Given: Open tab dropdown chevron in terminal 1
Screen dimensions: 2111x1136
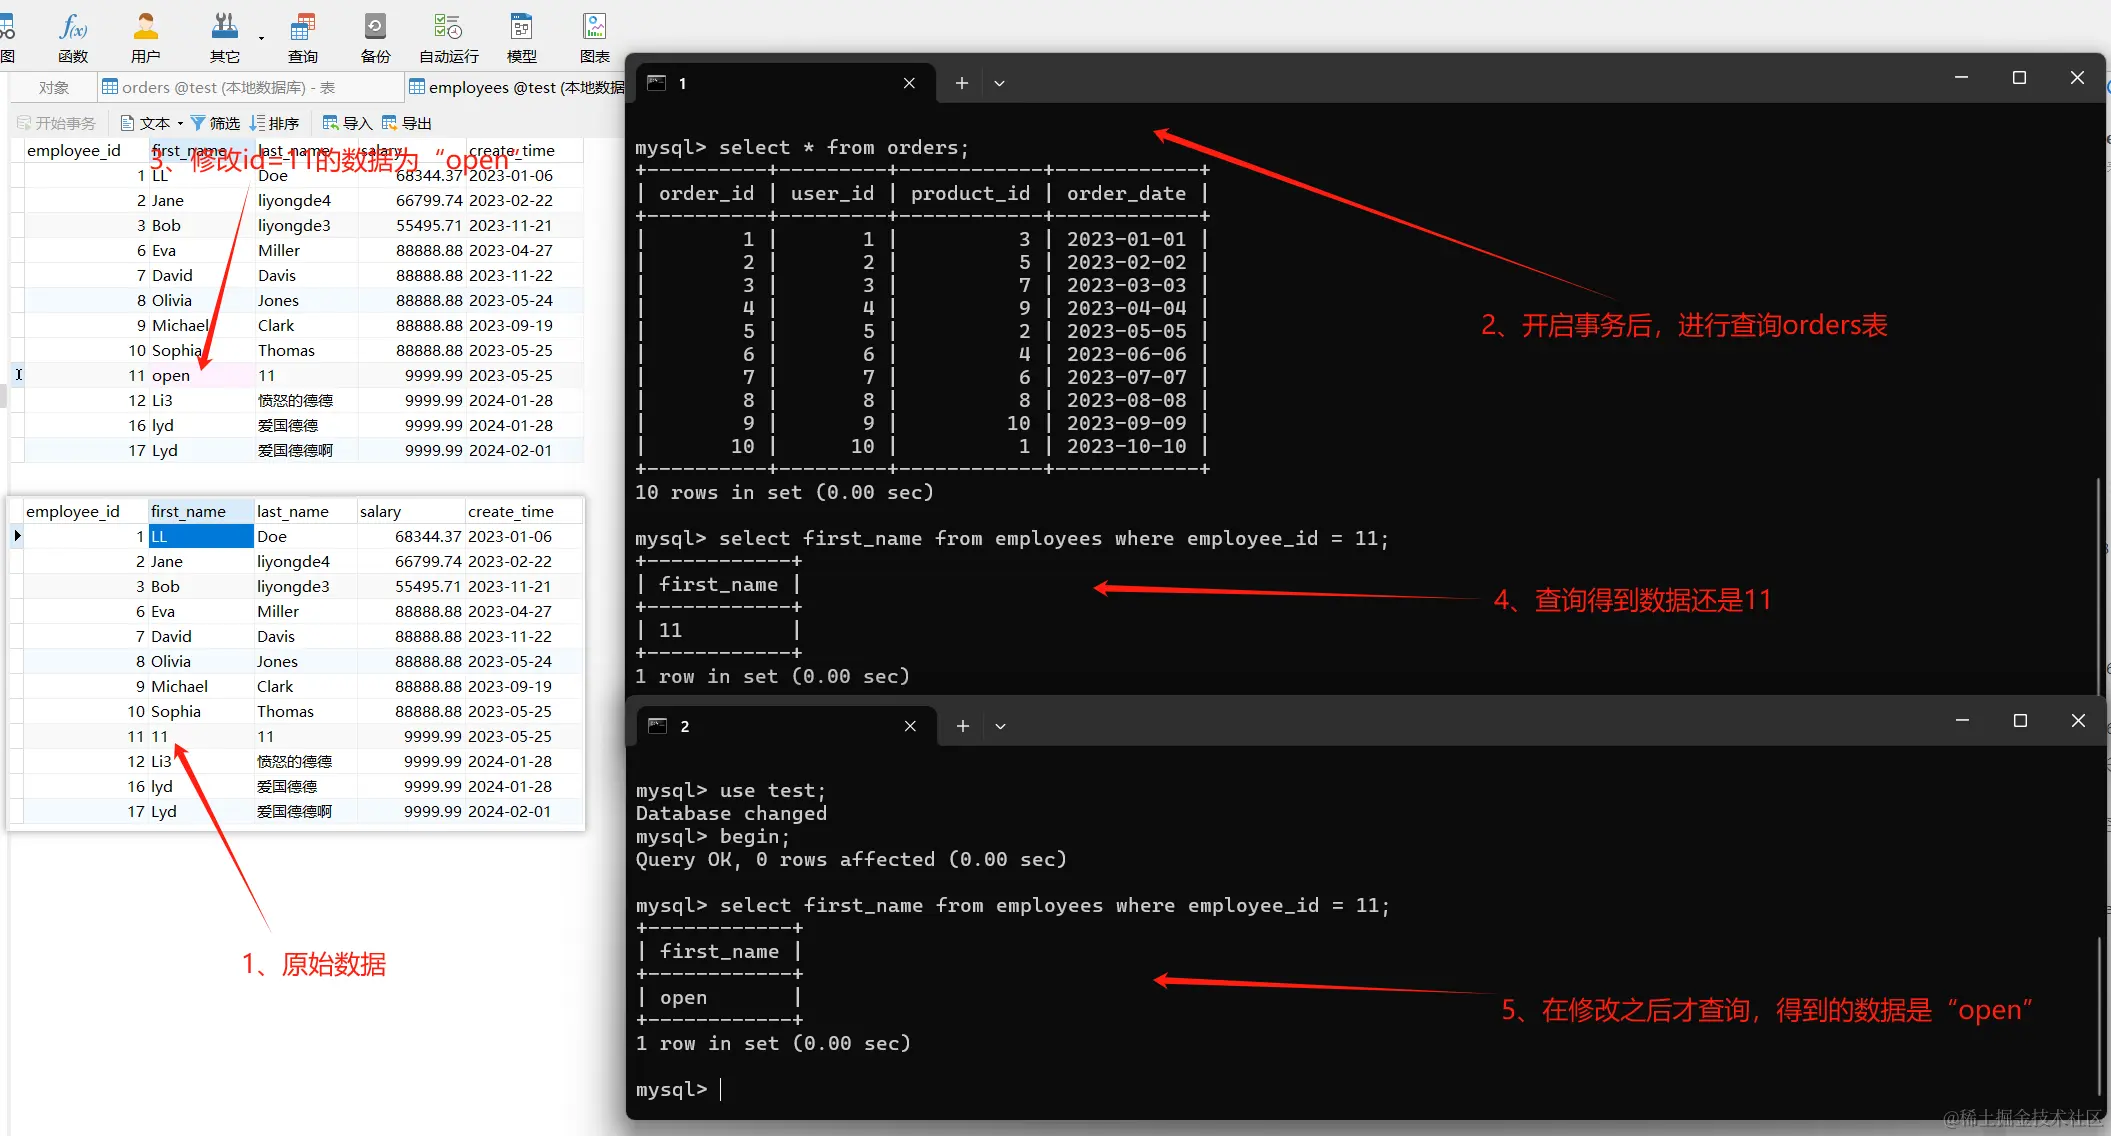Looking at the screenshot, I should click(x=999, y=83).
